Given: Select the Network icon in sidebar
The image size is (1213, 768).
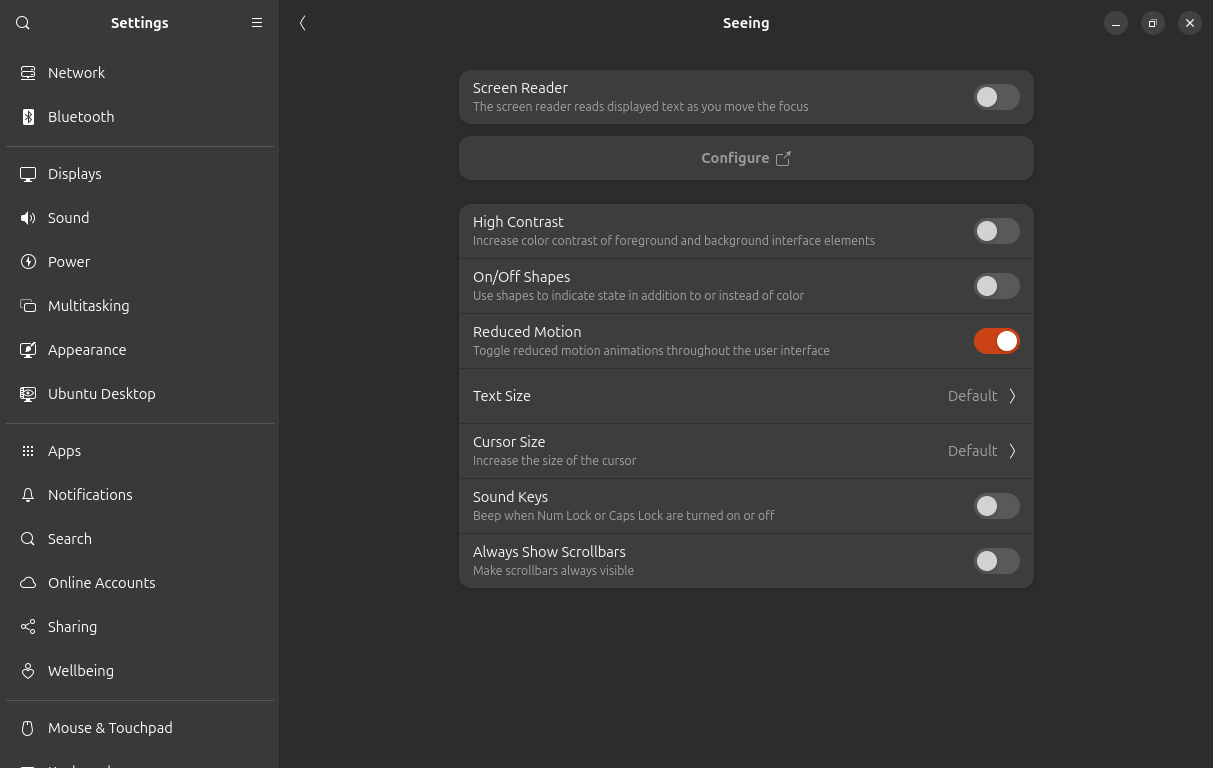Looking at the screenshot, I should coord(27,72).
